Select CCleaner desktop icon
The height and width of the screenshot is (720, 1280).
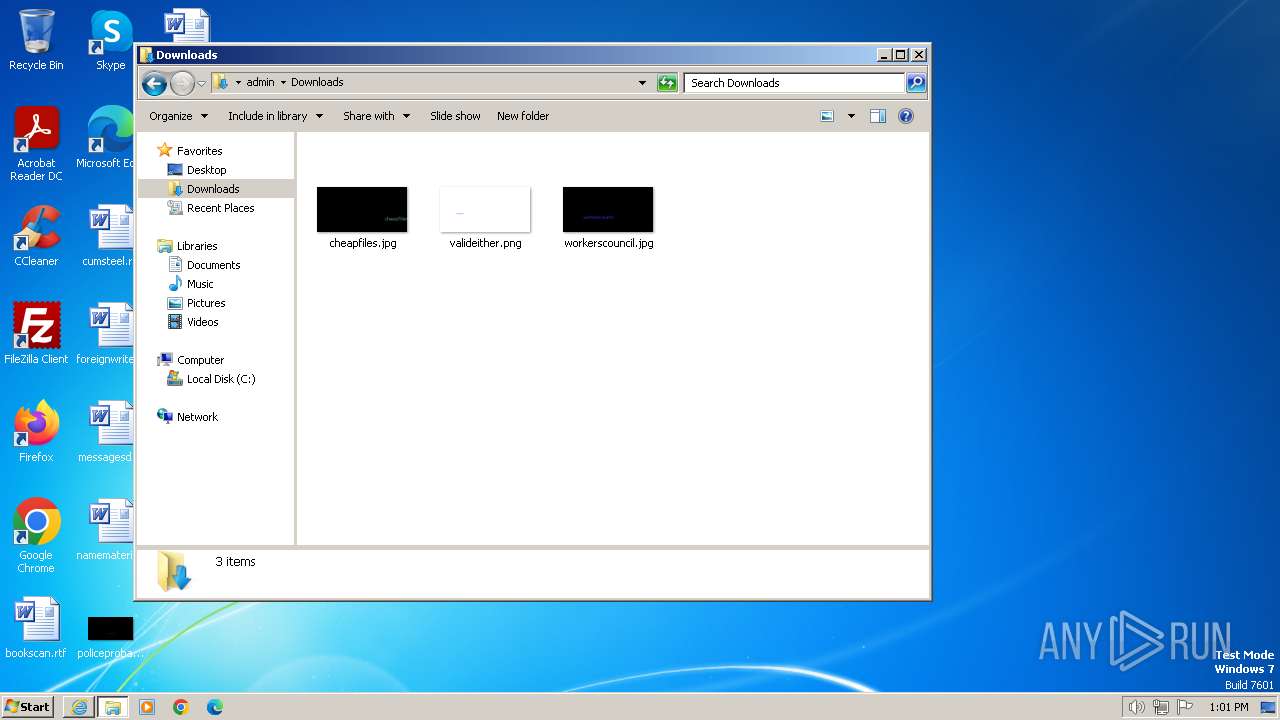coord(36,236)
